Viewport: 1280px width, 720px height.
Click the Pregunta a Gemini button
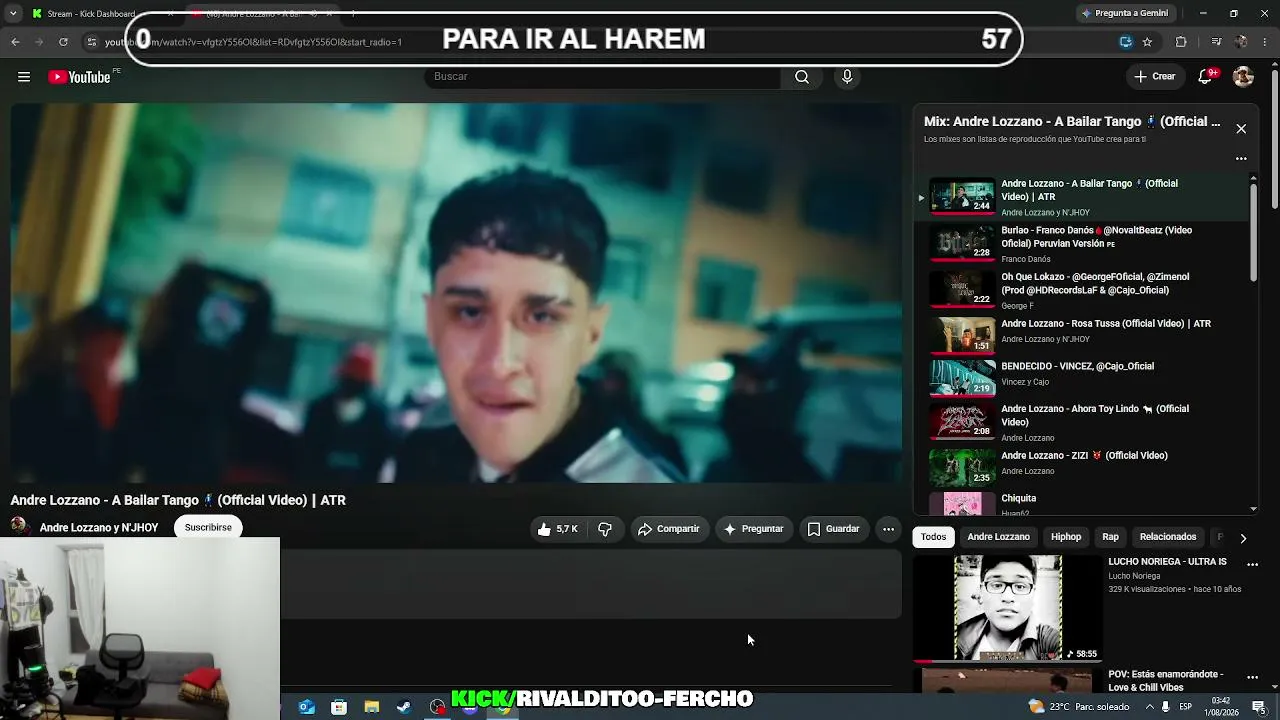[x=1124, y=13]
